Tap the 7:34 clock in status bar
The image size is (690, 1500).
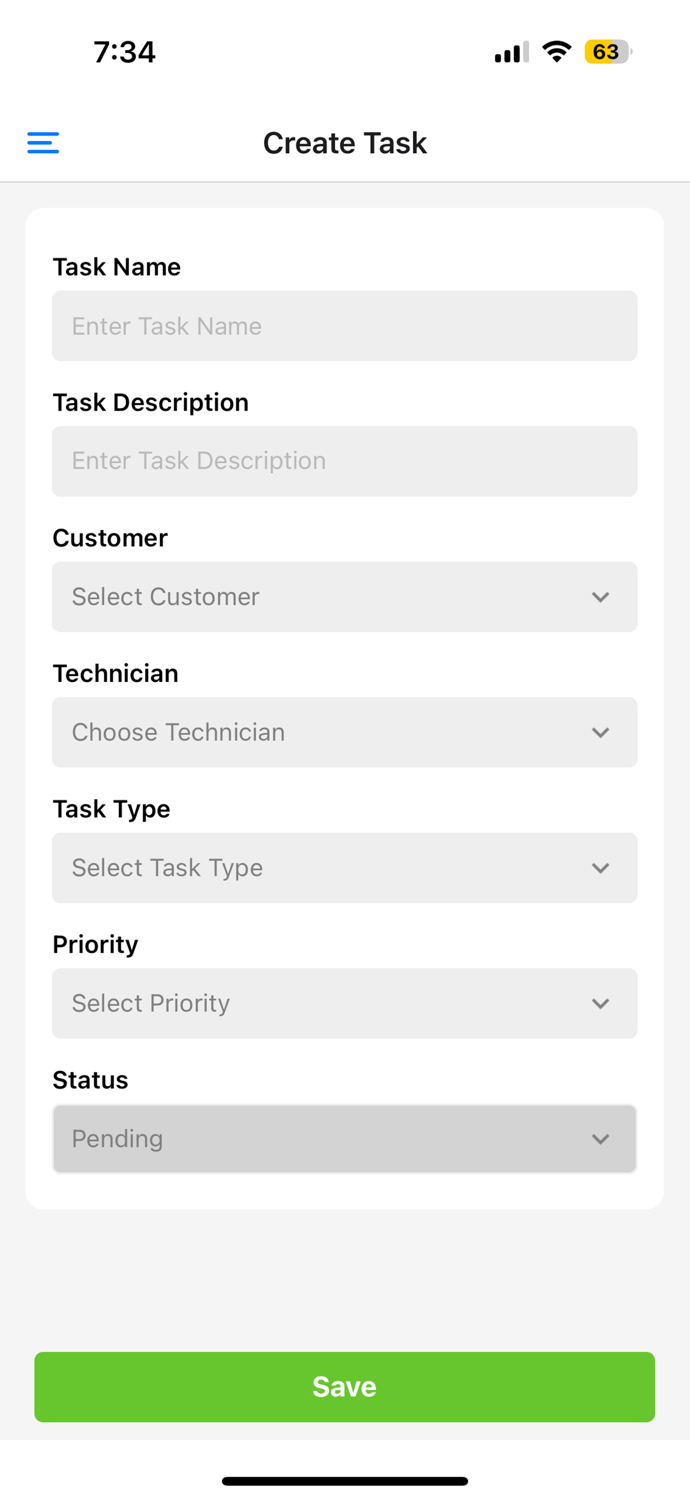pos(124,52)
